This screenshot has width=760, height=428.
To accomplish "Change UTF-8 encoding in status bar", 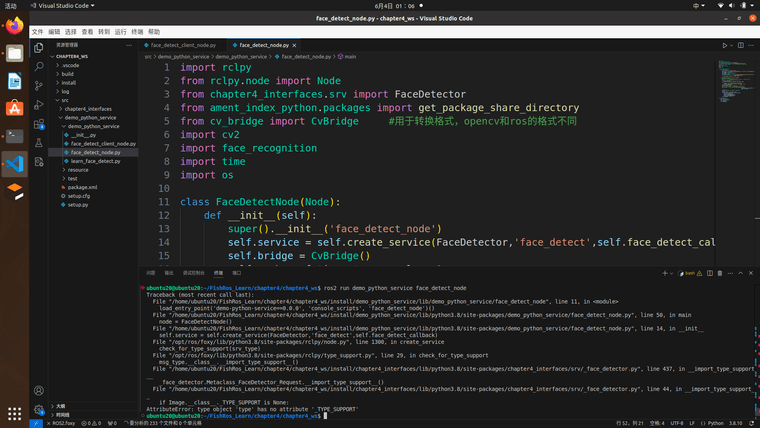I will (x=677, y=423).
